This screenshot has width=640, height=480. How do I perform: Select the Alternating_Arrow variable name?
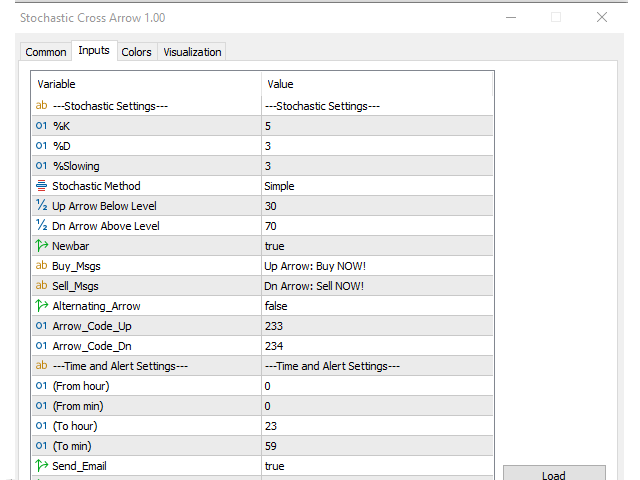(96, 306)
